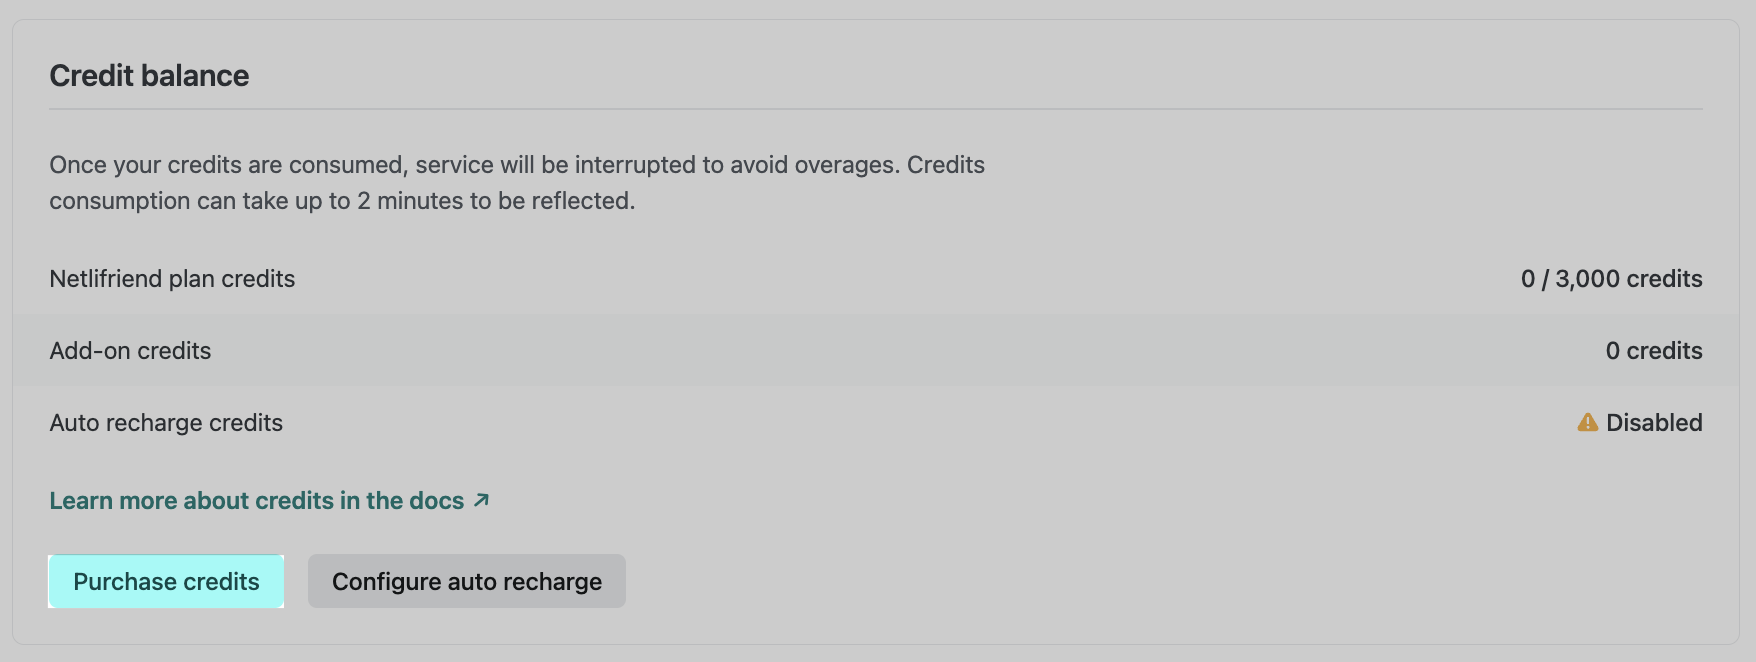Click Configure auto recharge
The width and height of the screenshot is (1756, 662).
[466, 581]
